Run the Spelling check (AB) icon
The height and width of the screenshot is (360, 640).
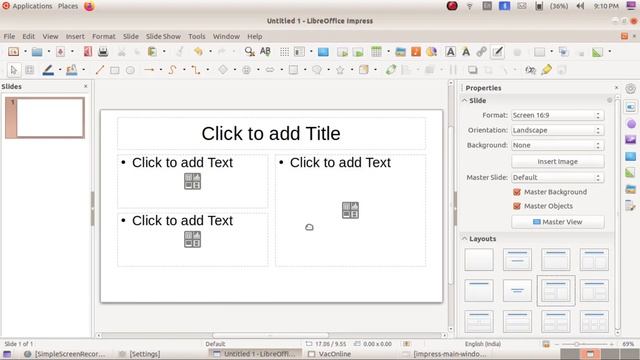click(265, 52)
